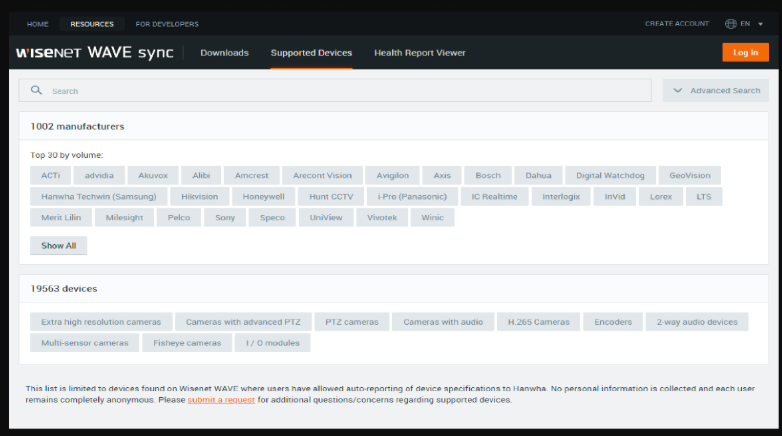Click the Create Account link
Screen dimensions: 782x436
(677, 23)
